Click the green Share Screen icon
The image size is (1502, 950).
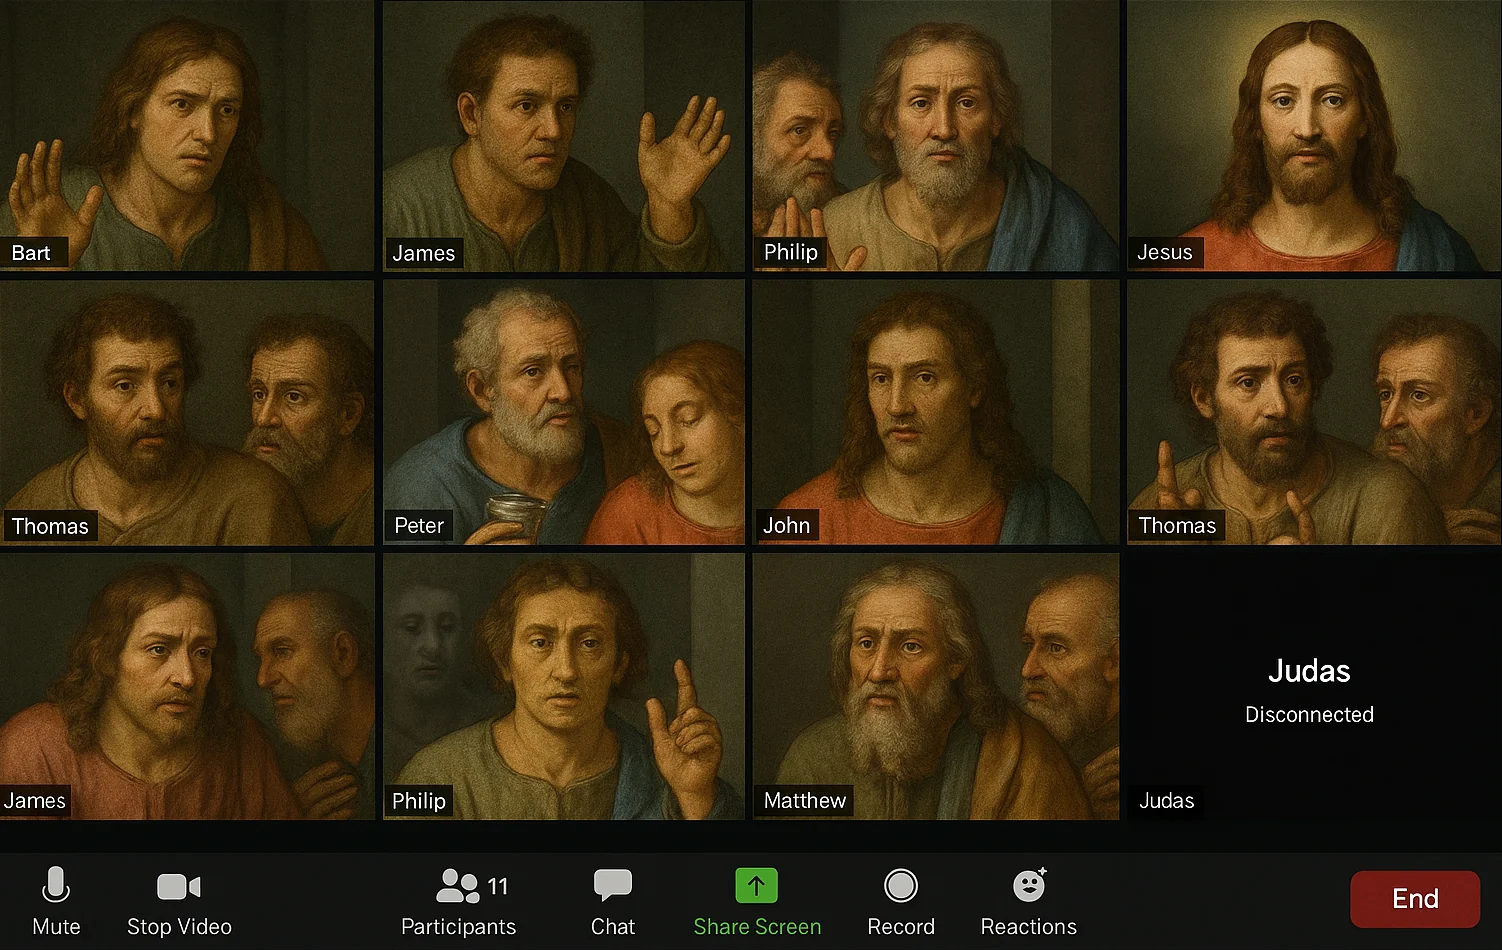[x=757, y=886]
